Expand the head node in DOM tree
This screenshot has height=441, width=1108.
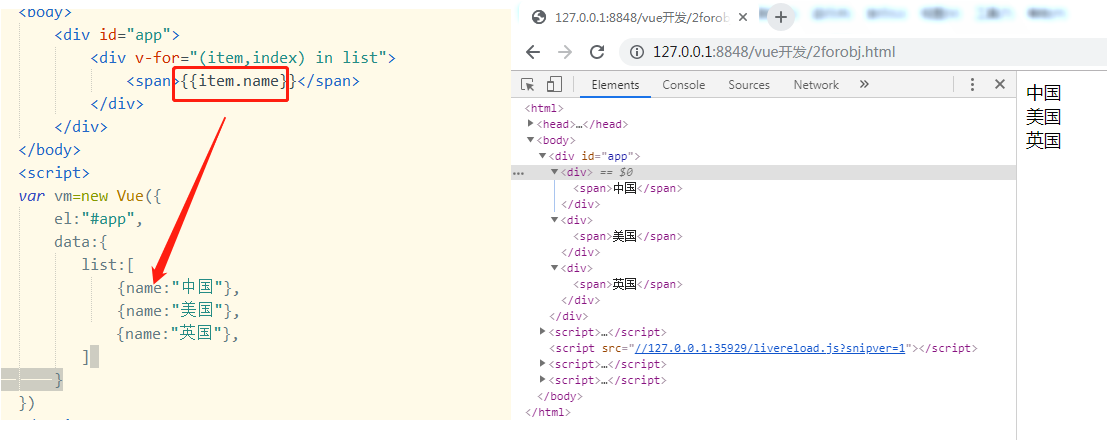(531, 124)
